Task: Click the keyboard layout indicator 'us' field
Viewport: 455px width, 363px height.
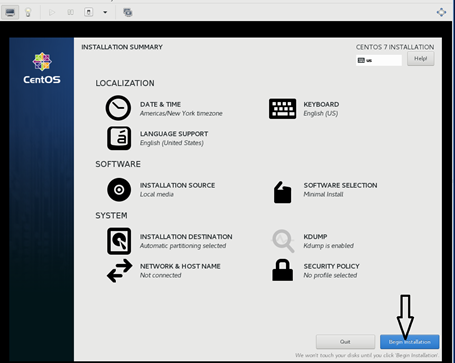Action: 379,60
